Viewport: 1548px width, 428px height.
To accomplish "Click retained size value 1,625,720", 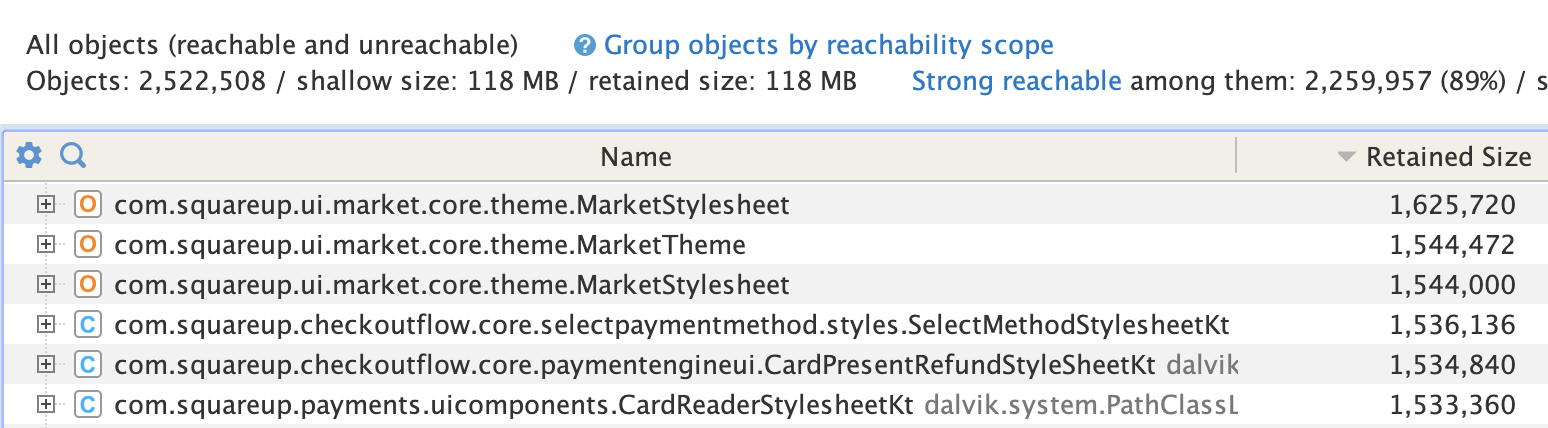I will point(1452,206).
